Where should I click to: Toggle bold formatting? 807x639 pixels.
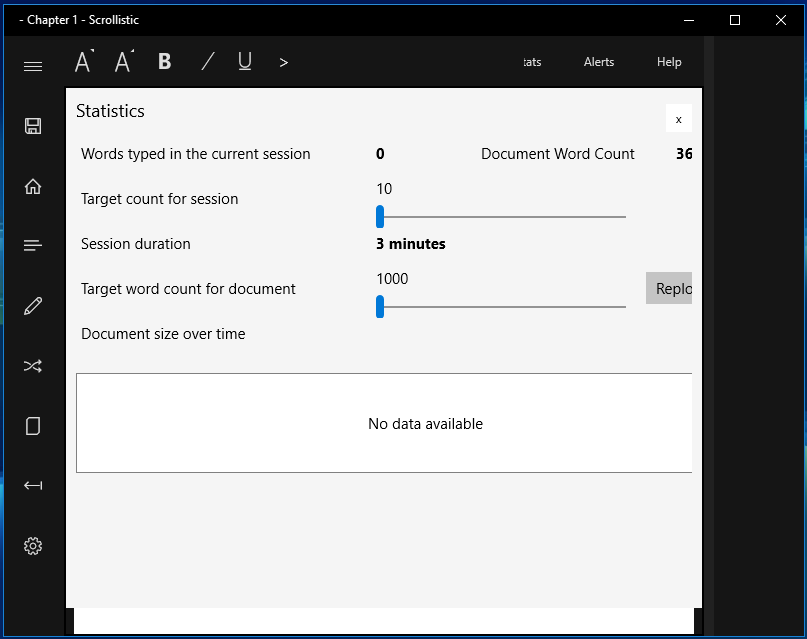tap(165, 62)
